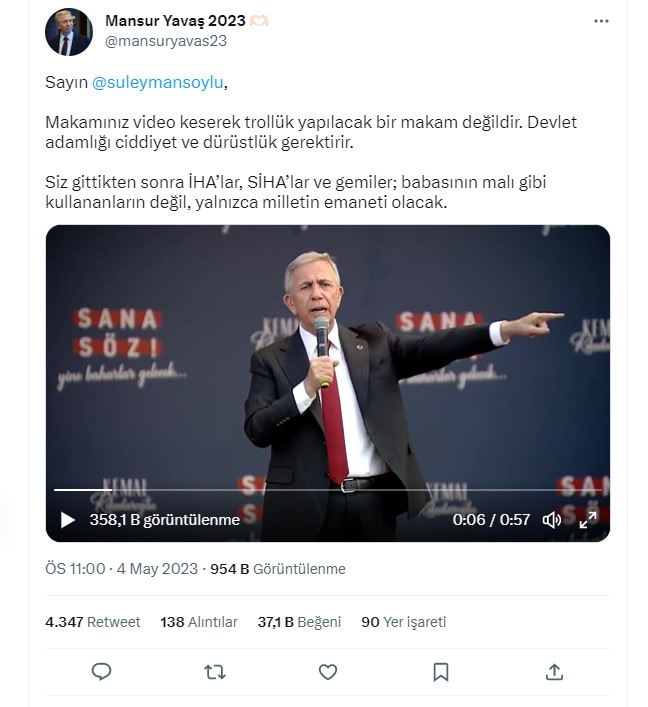Mute the video volume speaker icon
648x707 pixels.
pyautogui.click(x=551, y=520)
